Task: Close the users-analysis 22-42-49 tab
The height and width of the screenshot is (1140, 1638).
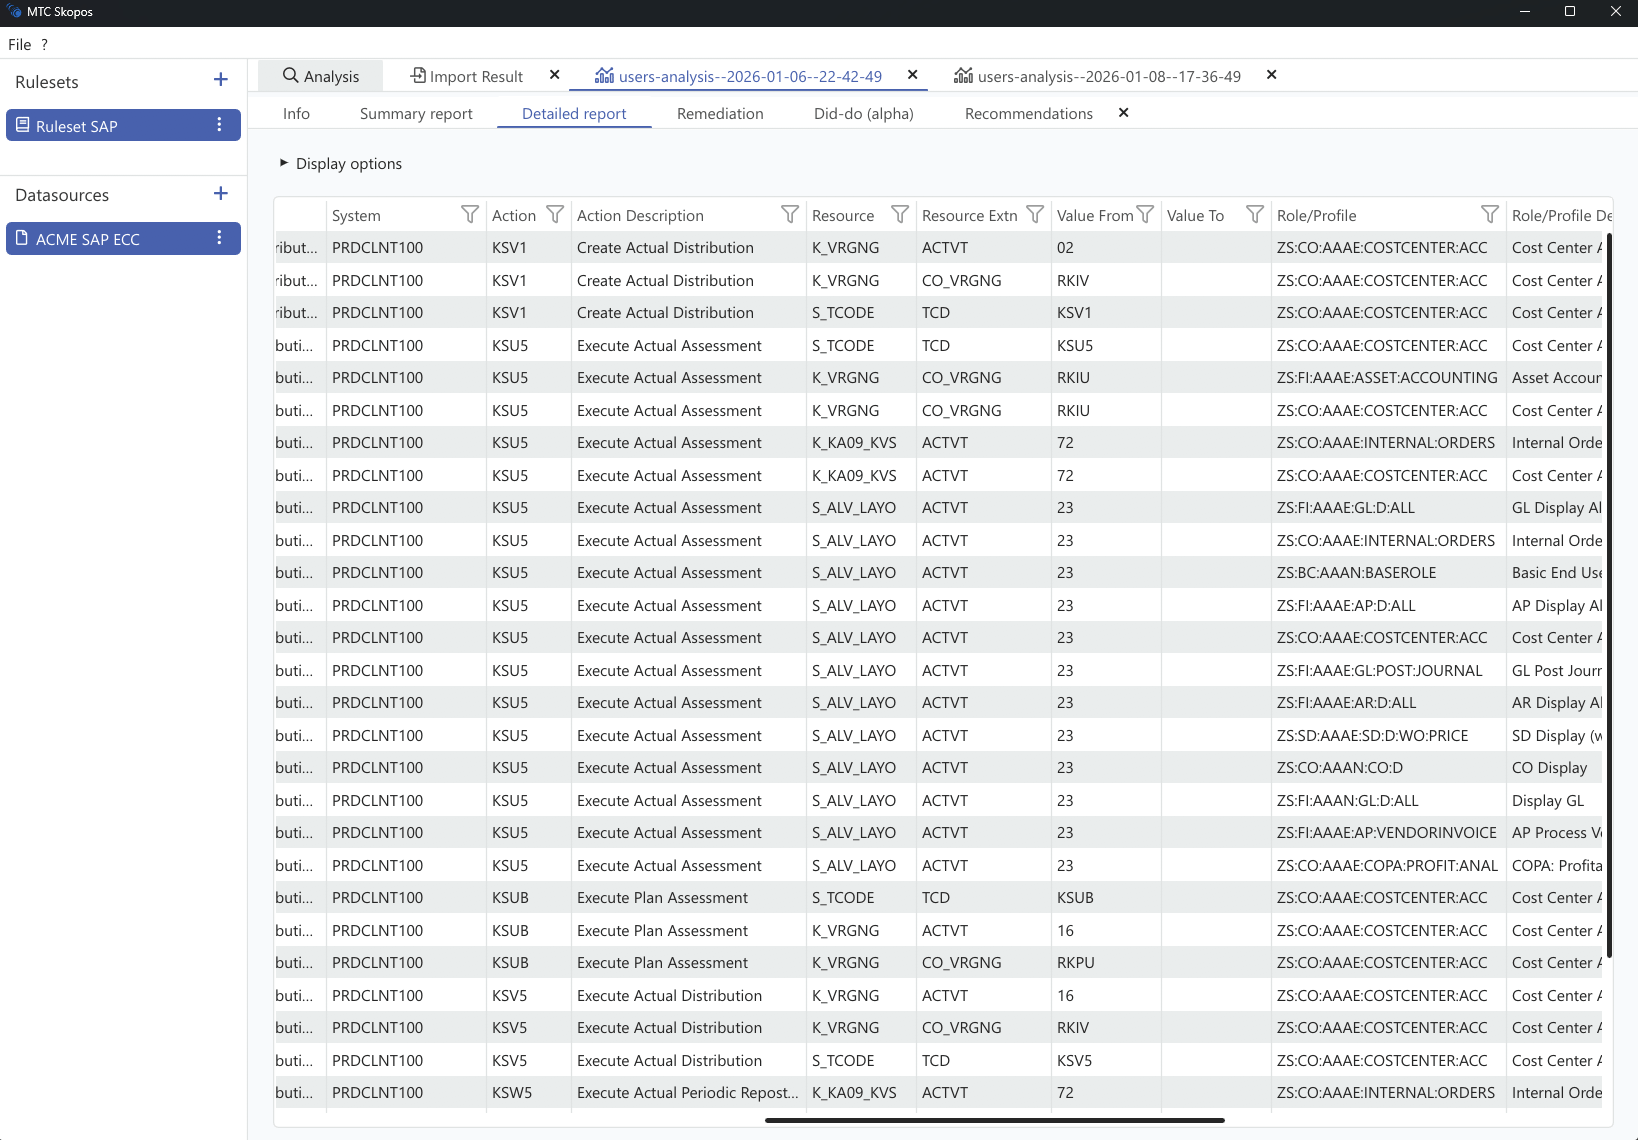Action: pos(912,75)
